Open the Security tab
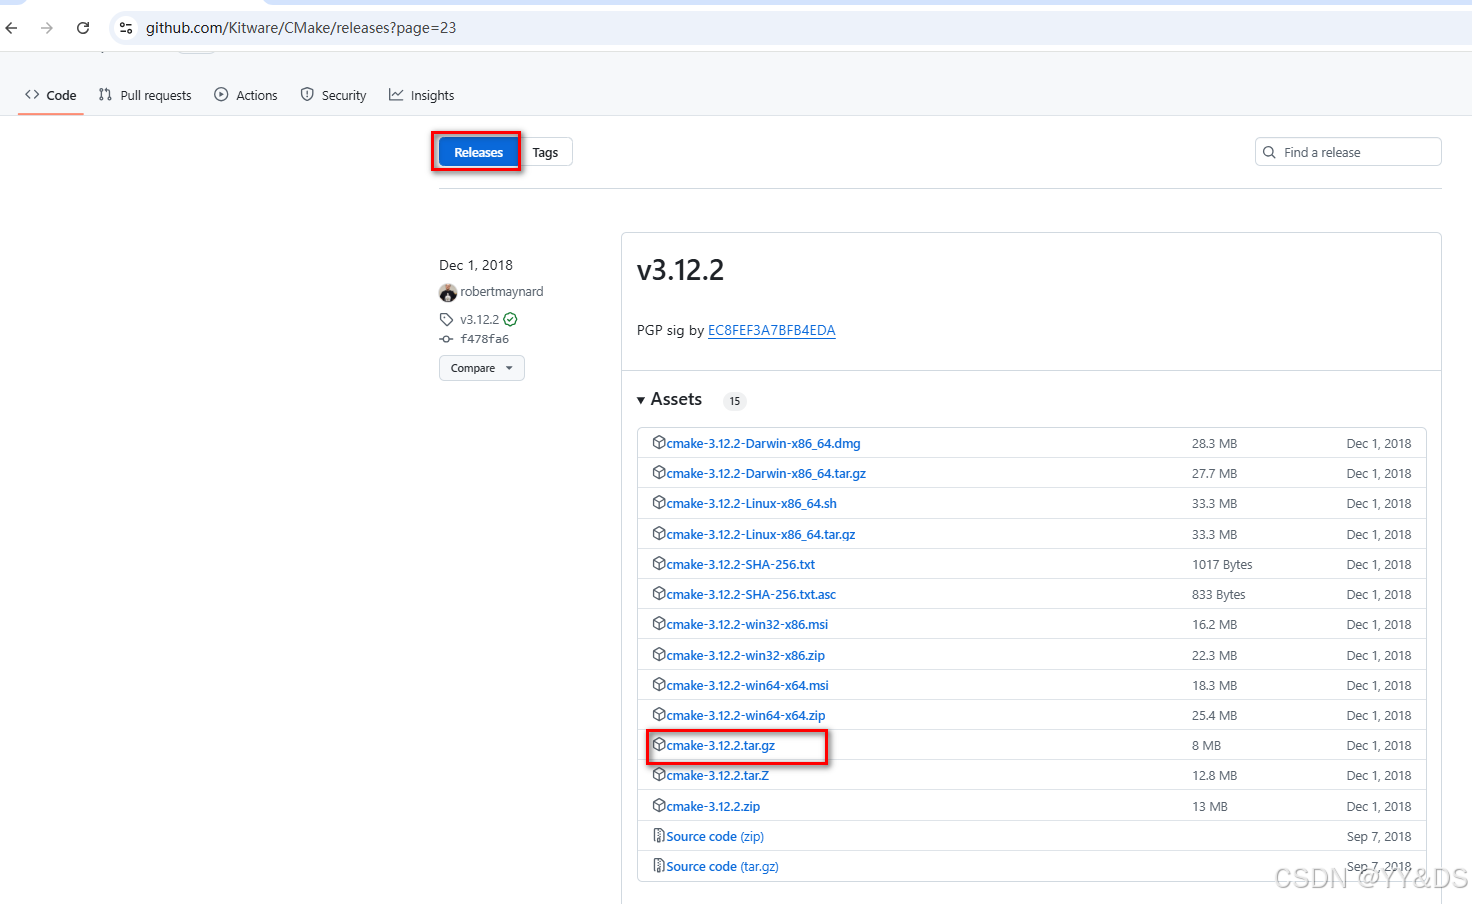1472x904 pixels. pos(334,95)
